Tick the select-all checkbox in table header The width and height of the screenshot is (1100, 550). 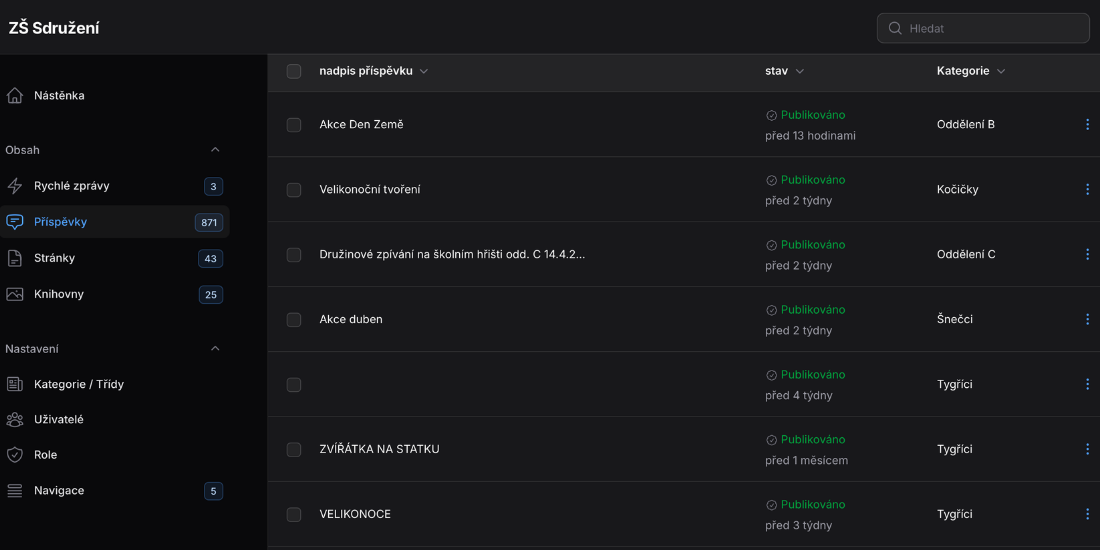[x=294, y=72]
